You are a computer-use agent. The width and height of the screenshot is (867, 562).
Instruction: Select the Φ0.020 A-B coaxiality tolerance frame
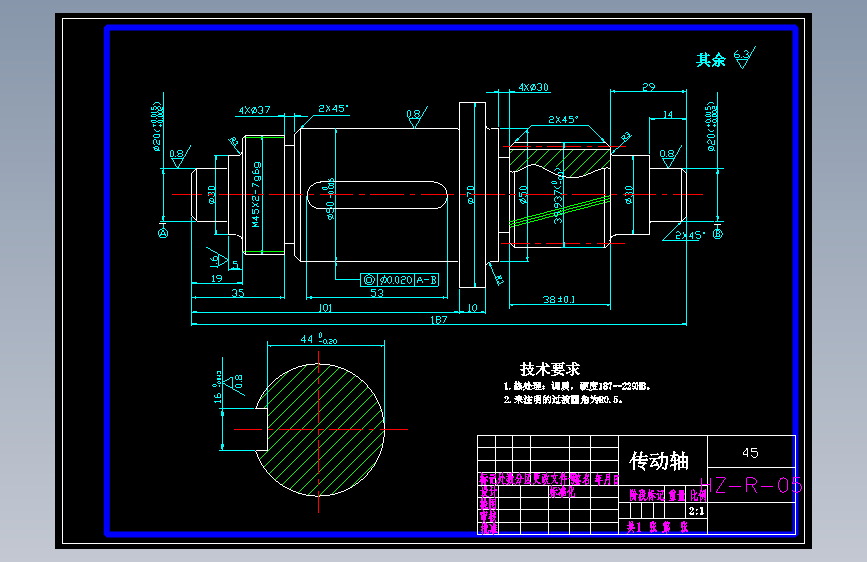(400, 280)
